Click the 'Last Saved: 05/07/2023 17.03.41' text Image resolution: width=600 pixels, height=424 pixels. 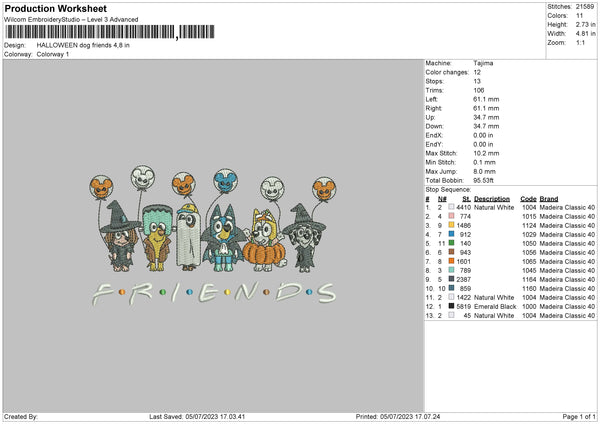(197, 417)
